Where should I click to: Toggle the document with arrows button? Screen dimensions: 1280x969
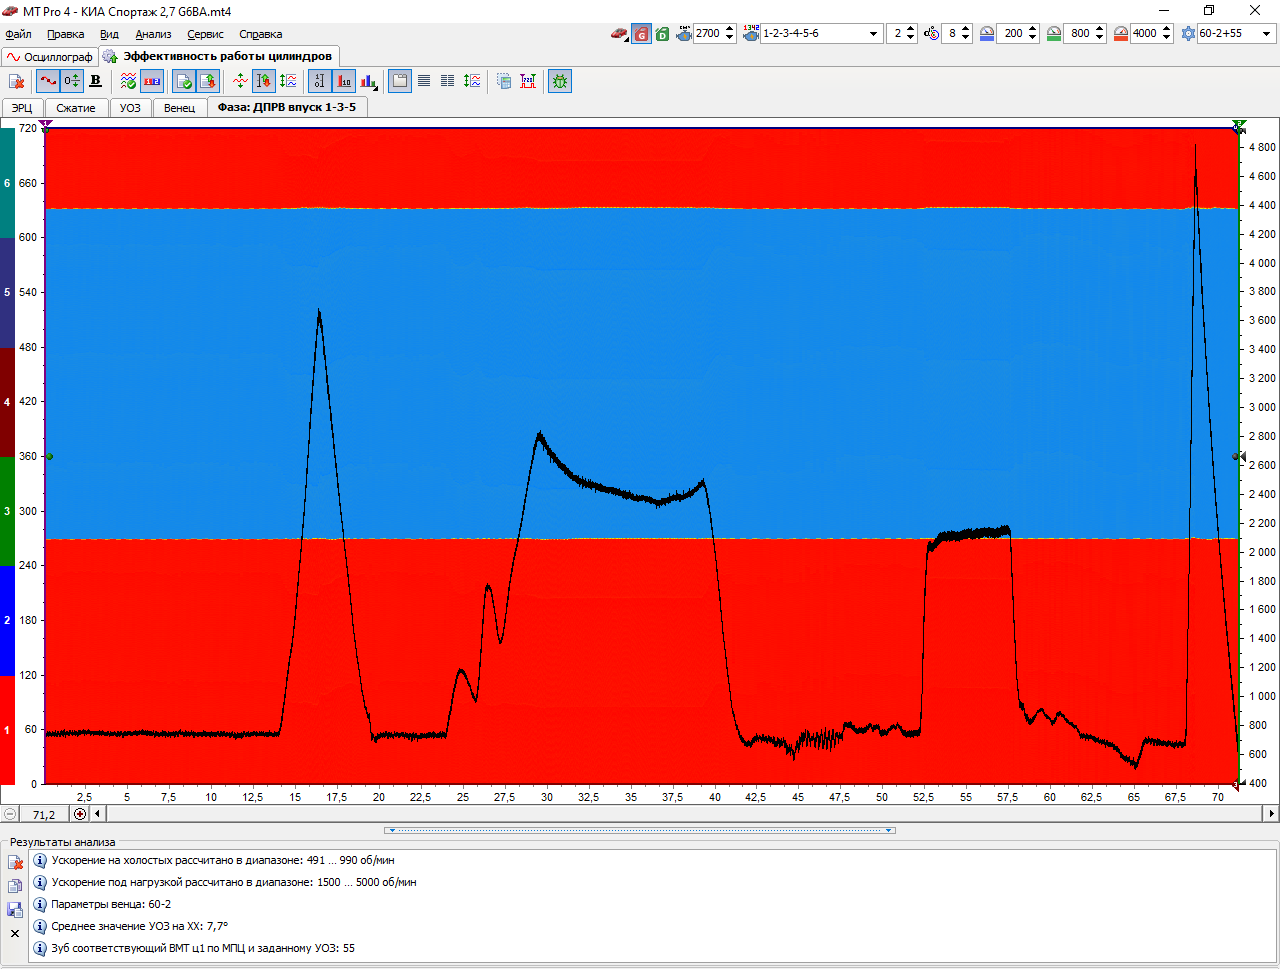[207, 81]
